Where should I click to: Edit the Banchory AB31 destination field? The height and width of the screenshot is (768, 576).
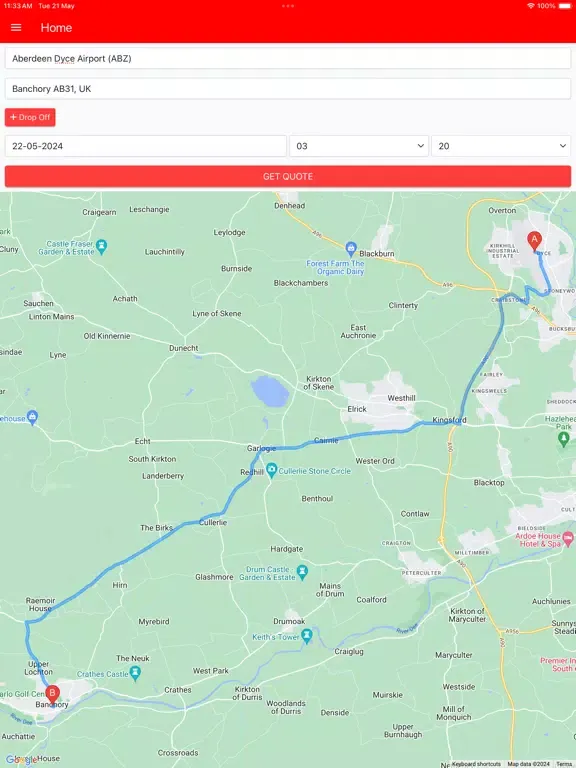288,89
